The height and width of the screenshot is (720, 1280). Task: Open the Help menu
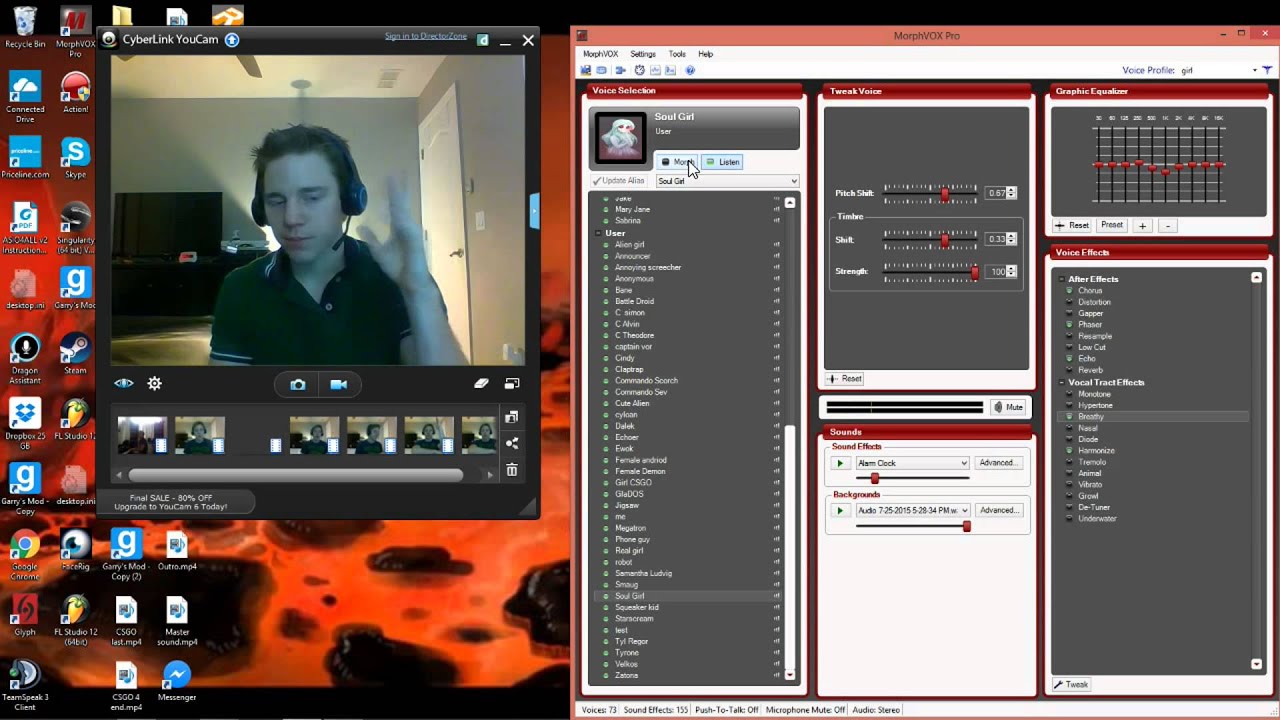706,54
